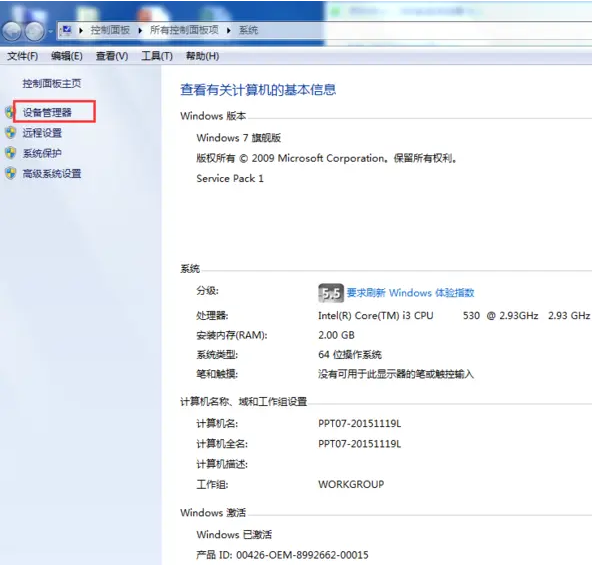Click the 计算机名 value PPT07-20151119L
This screenshot has height=566, width=592.
pos(360,424)
